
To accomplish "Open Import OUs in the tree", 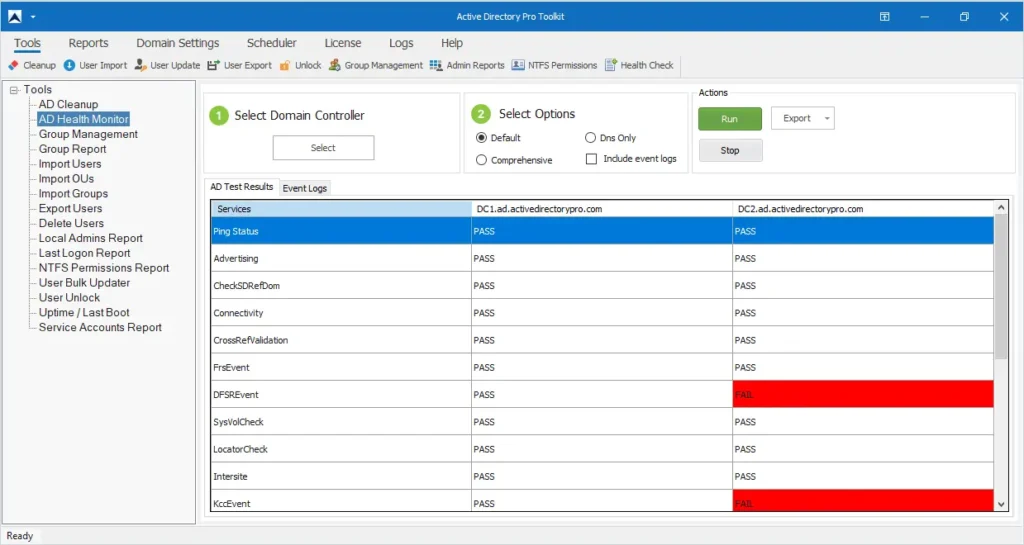I will (66, 179).
